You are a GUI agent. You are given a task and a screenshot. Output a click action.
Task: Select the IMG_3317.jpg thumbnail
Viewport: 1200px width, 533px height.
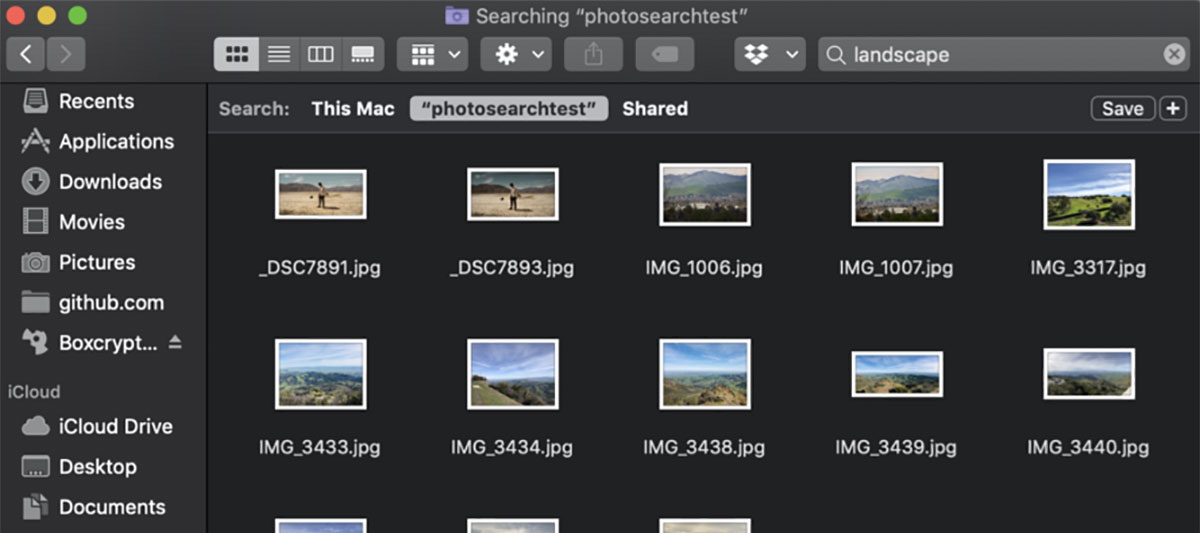(1088, 194)
